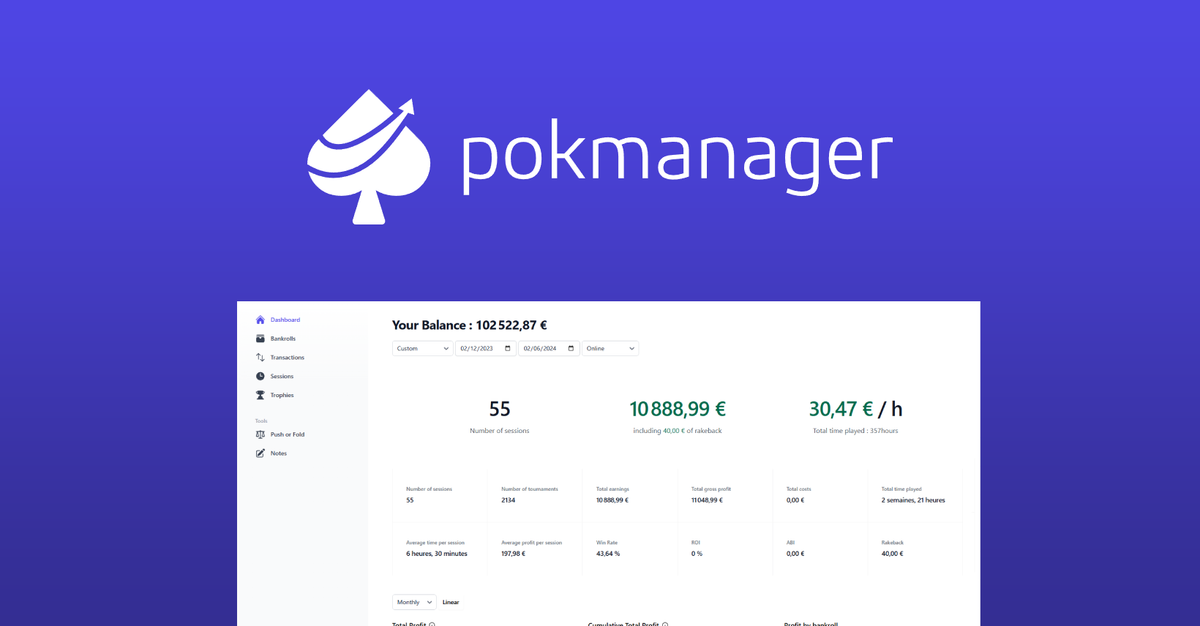
Task: Click the Total gross profit value 11 048,99 €
Action: (x=706, y=500)
